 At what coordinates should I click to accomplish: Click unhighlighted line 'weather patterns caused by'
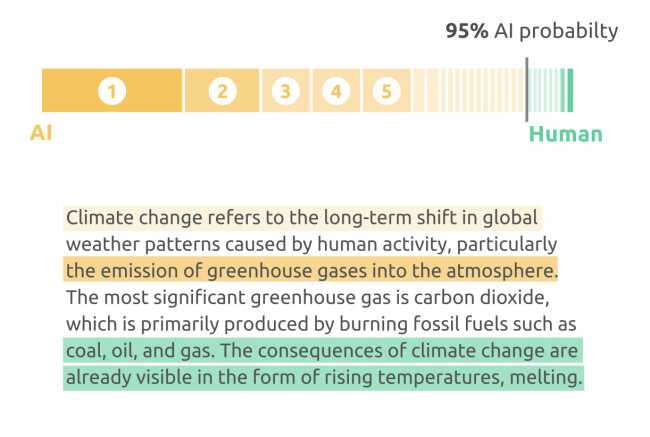point(311,244)
